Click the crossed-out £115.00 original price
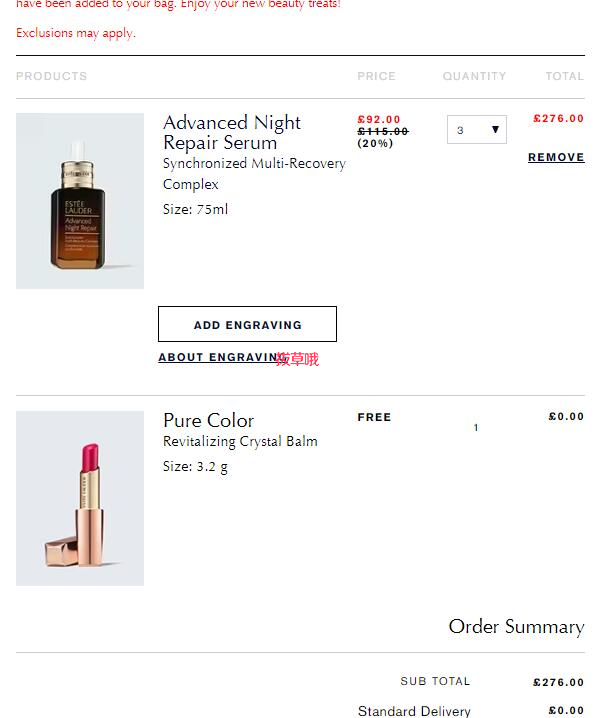This screenshot has height=718, width=594. coord(382,131)
